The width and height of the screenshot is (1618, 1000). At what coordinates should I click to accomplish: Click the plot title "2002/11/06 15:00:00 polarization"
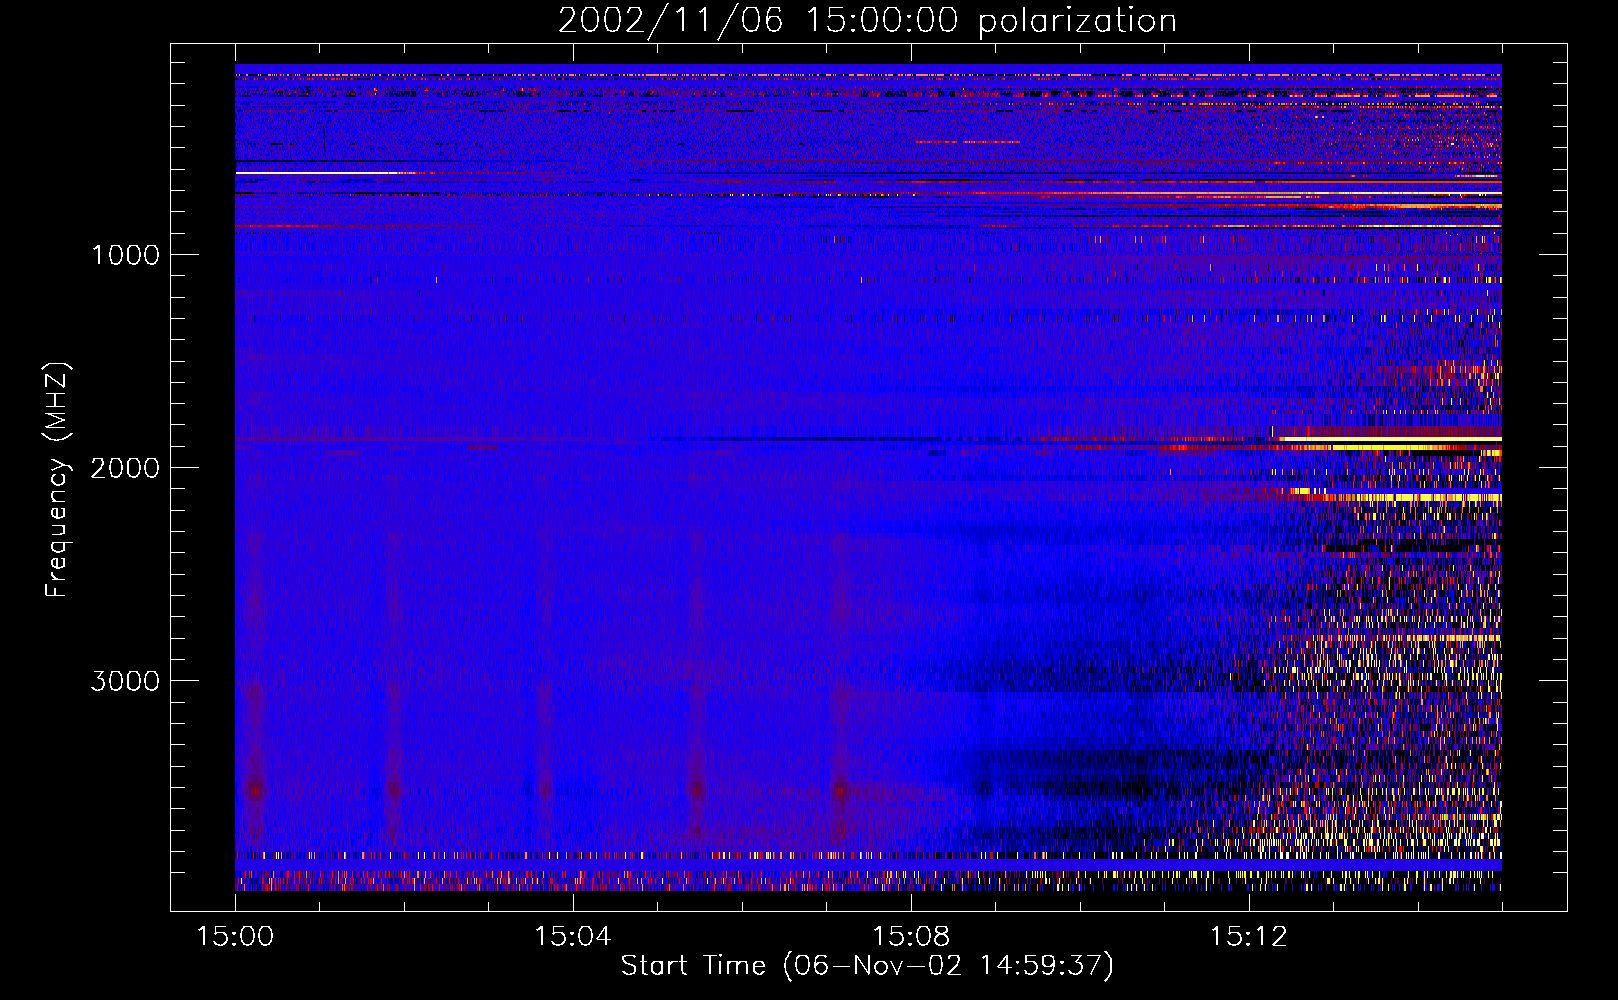[x=867, y=21]
